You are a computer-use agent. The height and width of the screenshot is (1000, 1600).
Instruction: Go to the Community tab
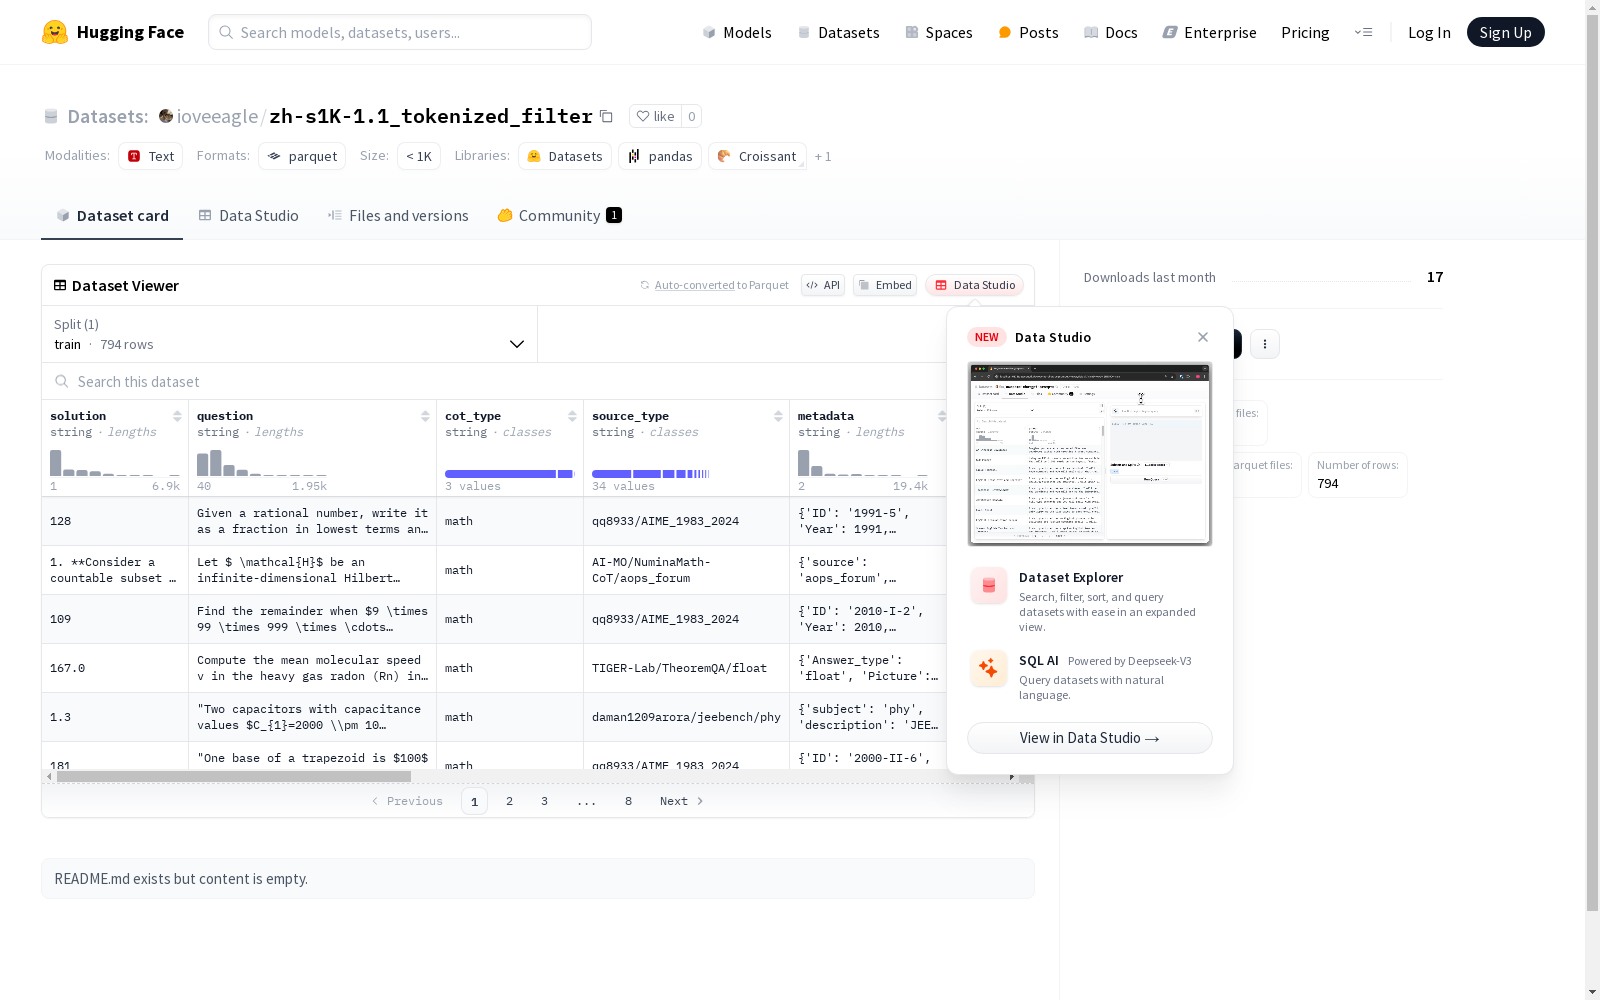tap(560, 216)
